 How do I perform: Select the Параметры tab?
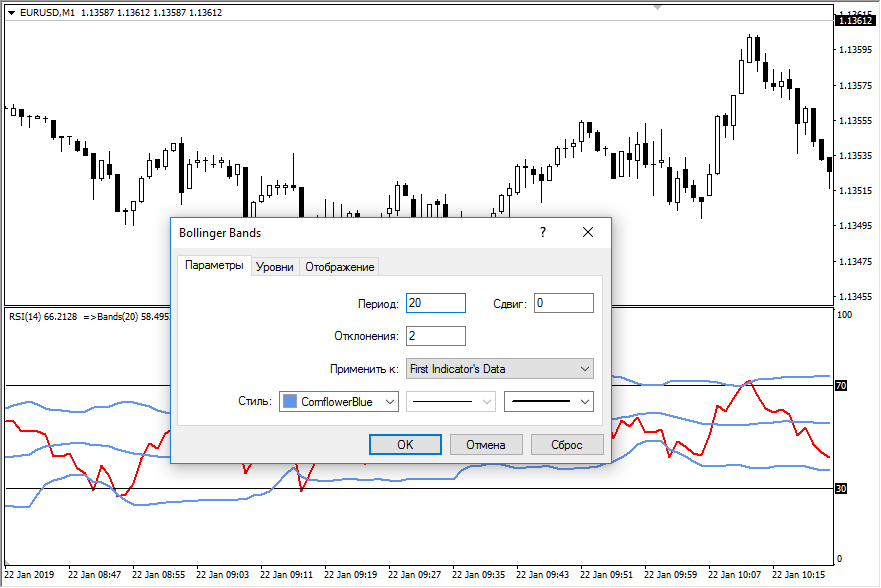pos(214,266)
